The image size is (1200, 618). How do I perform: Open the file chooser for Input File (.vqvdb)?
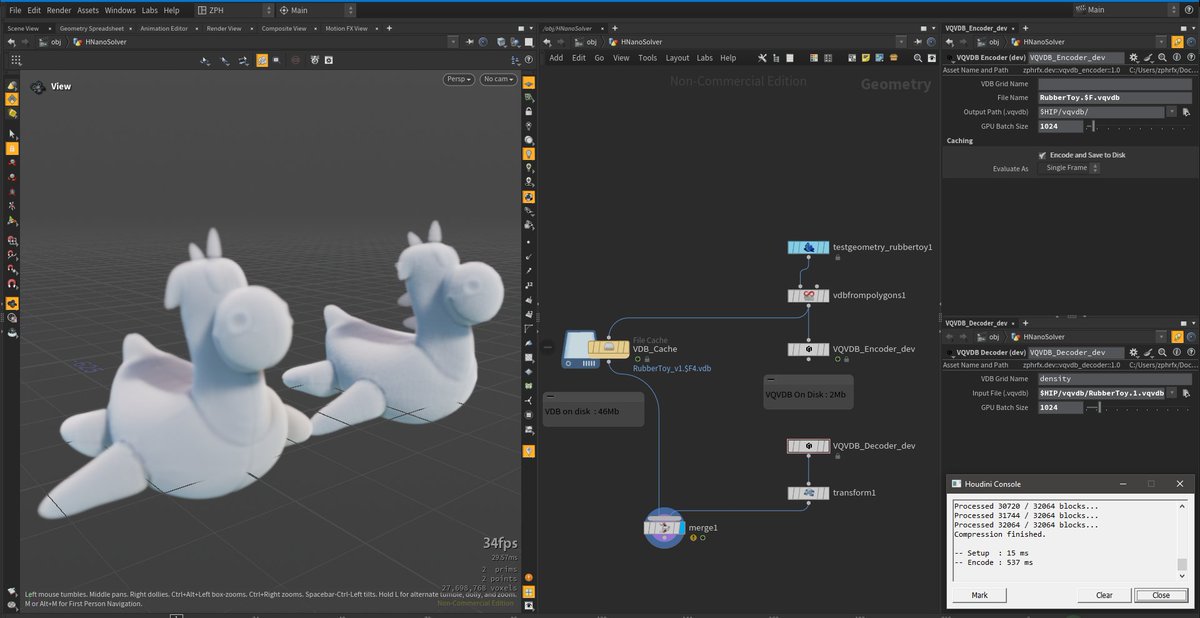click(x=1184, y=393)
